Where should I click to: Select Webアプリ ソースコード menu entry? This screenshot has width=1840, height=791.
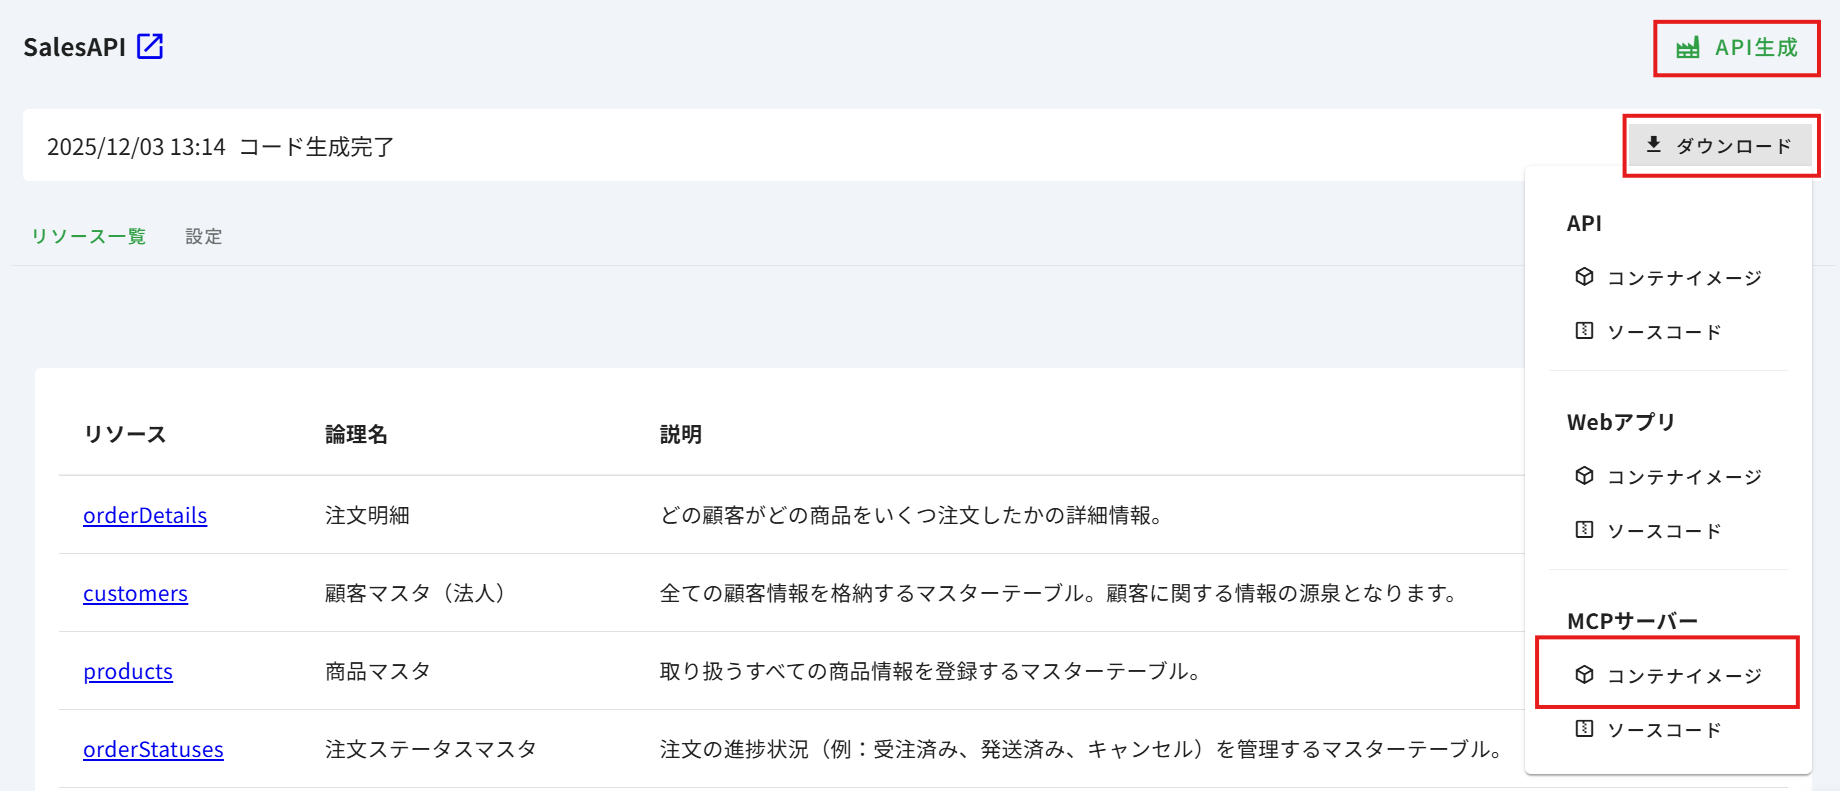tap(1664, 531)
